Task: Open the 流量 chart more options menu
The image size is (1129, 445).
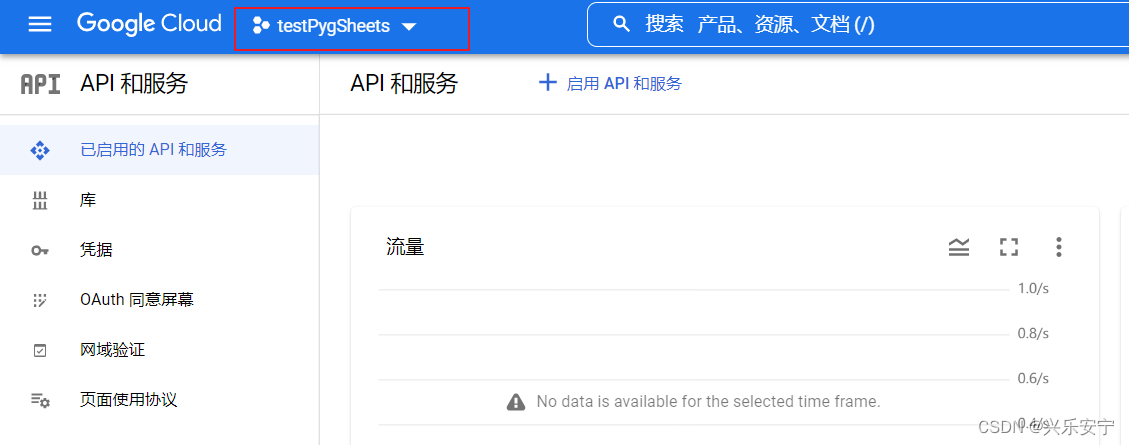Action: pyautogui.click(x=1058, y=247)
